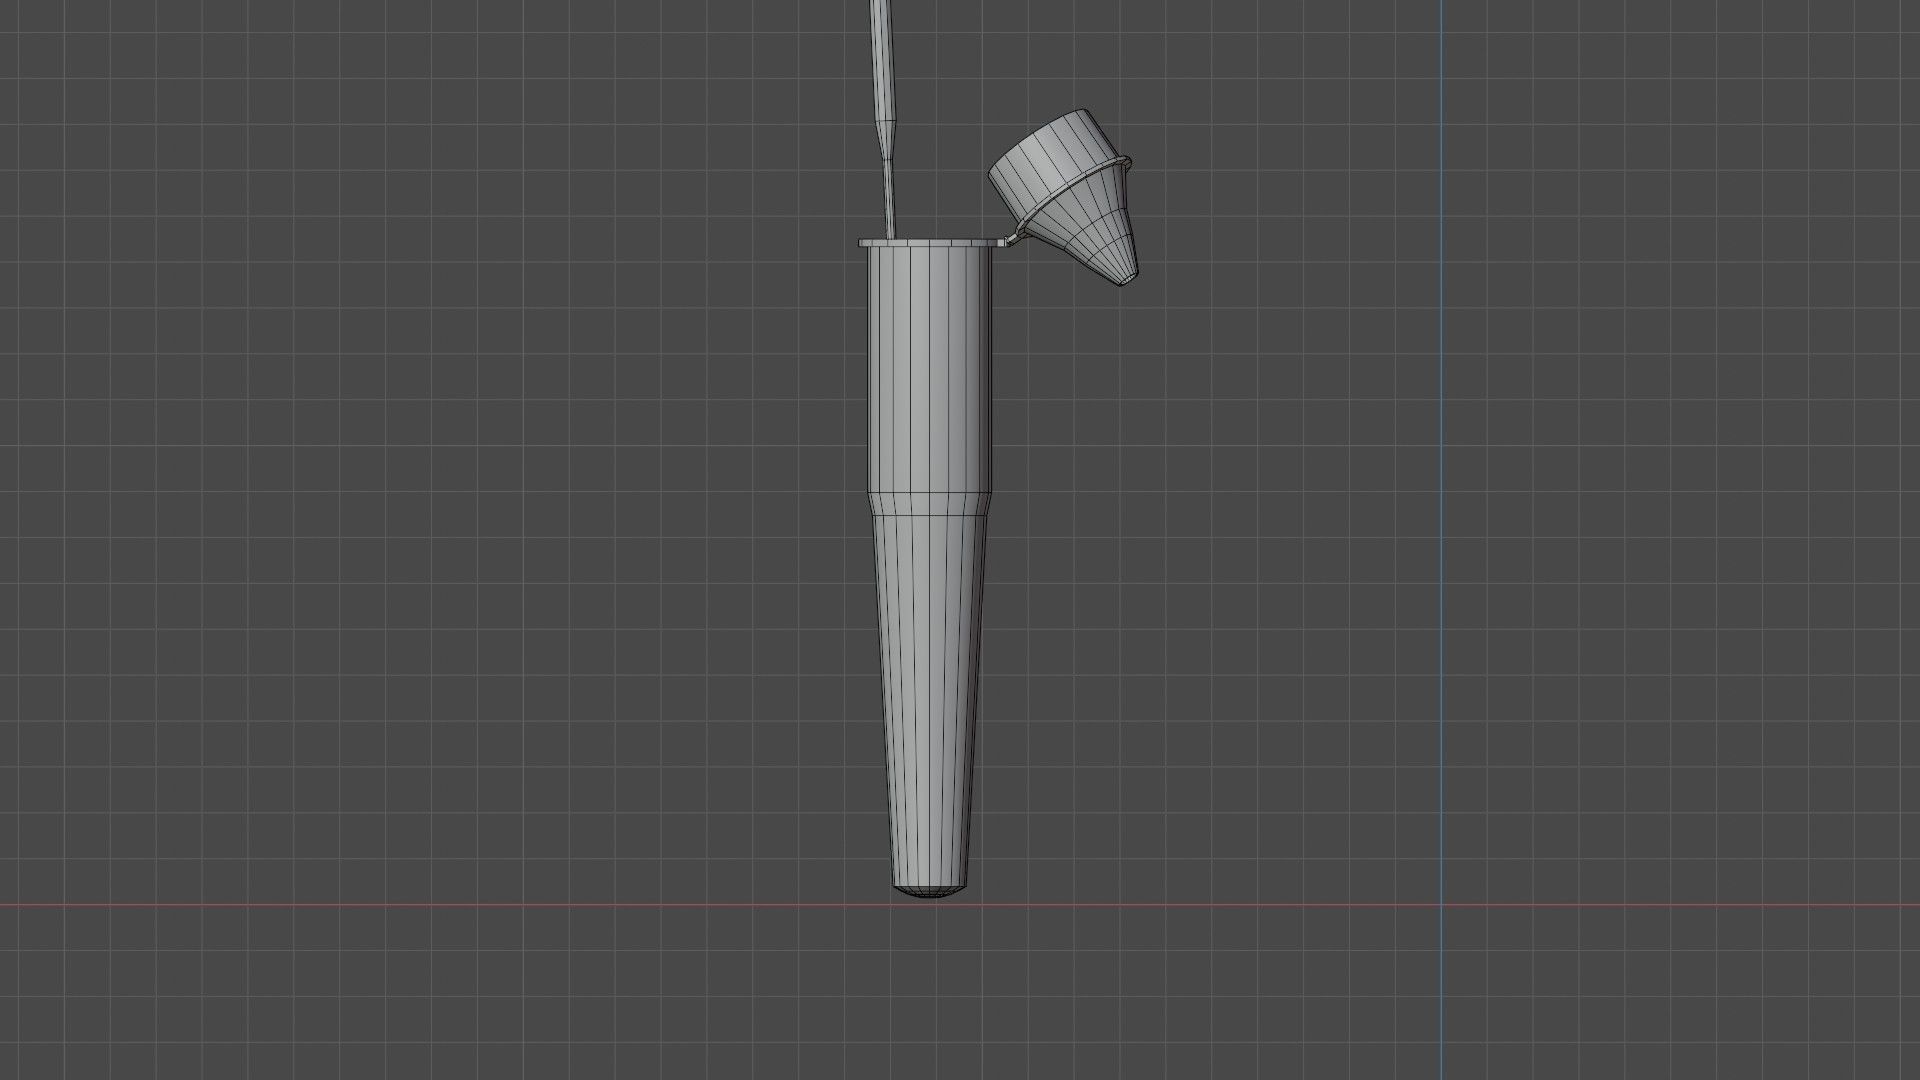Click the left edge of the tube's cylinder
Viewport: 1920px width, 1080px height.
pyautogui.click(x=868, y=370)
